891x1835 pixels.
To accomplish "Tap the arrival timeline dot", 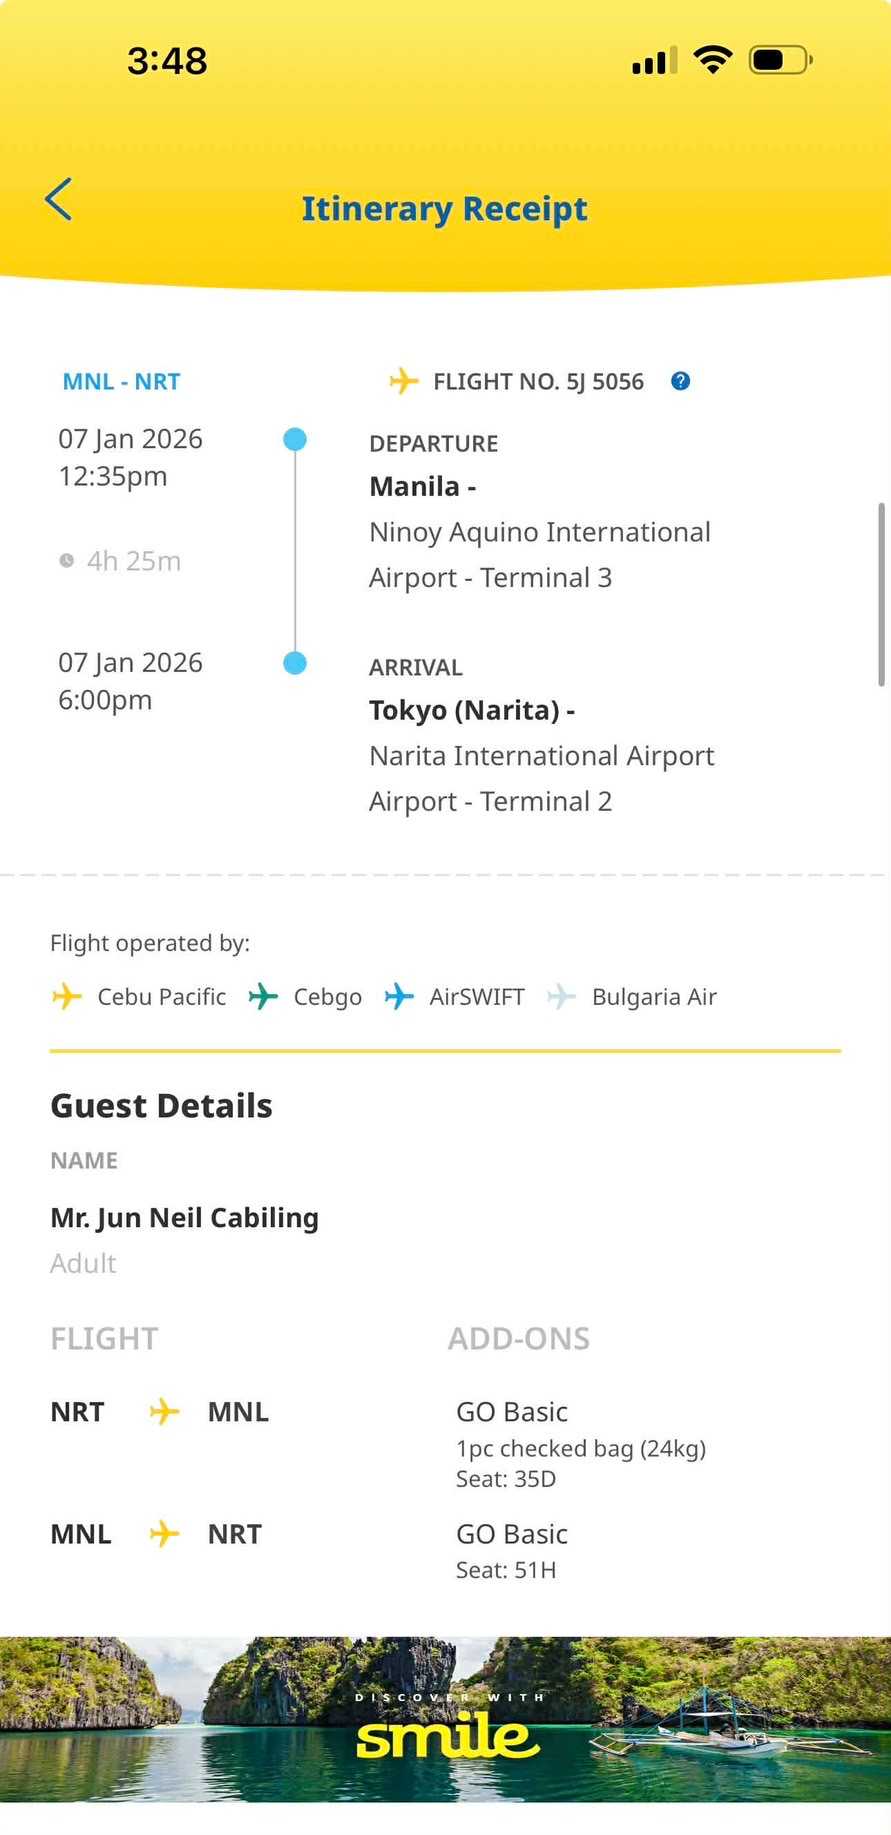I will [295, 663].
